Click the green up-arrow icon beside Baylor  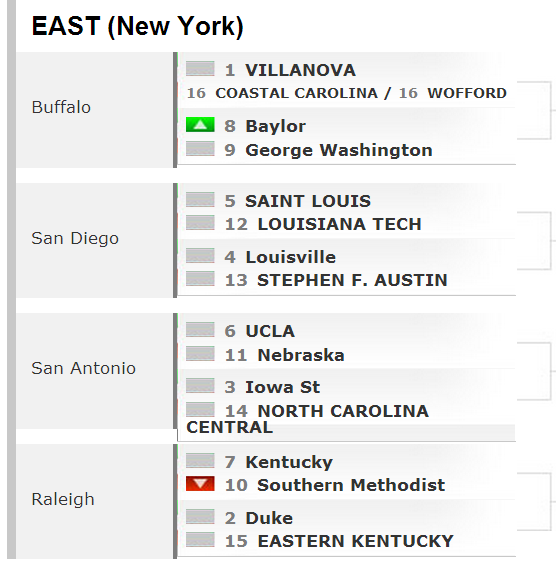point(200,125)
